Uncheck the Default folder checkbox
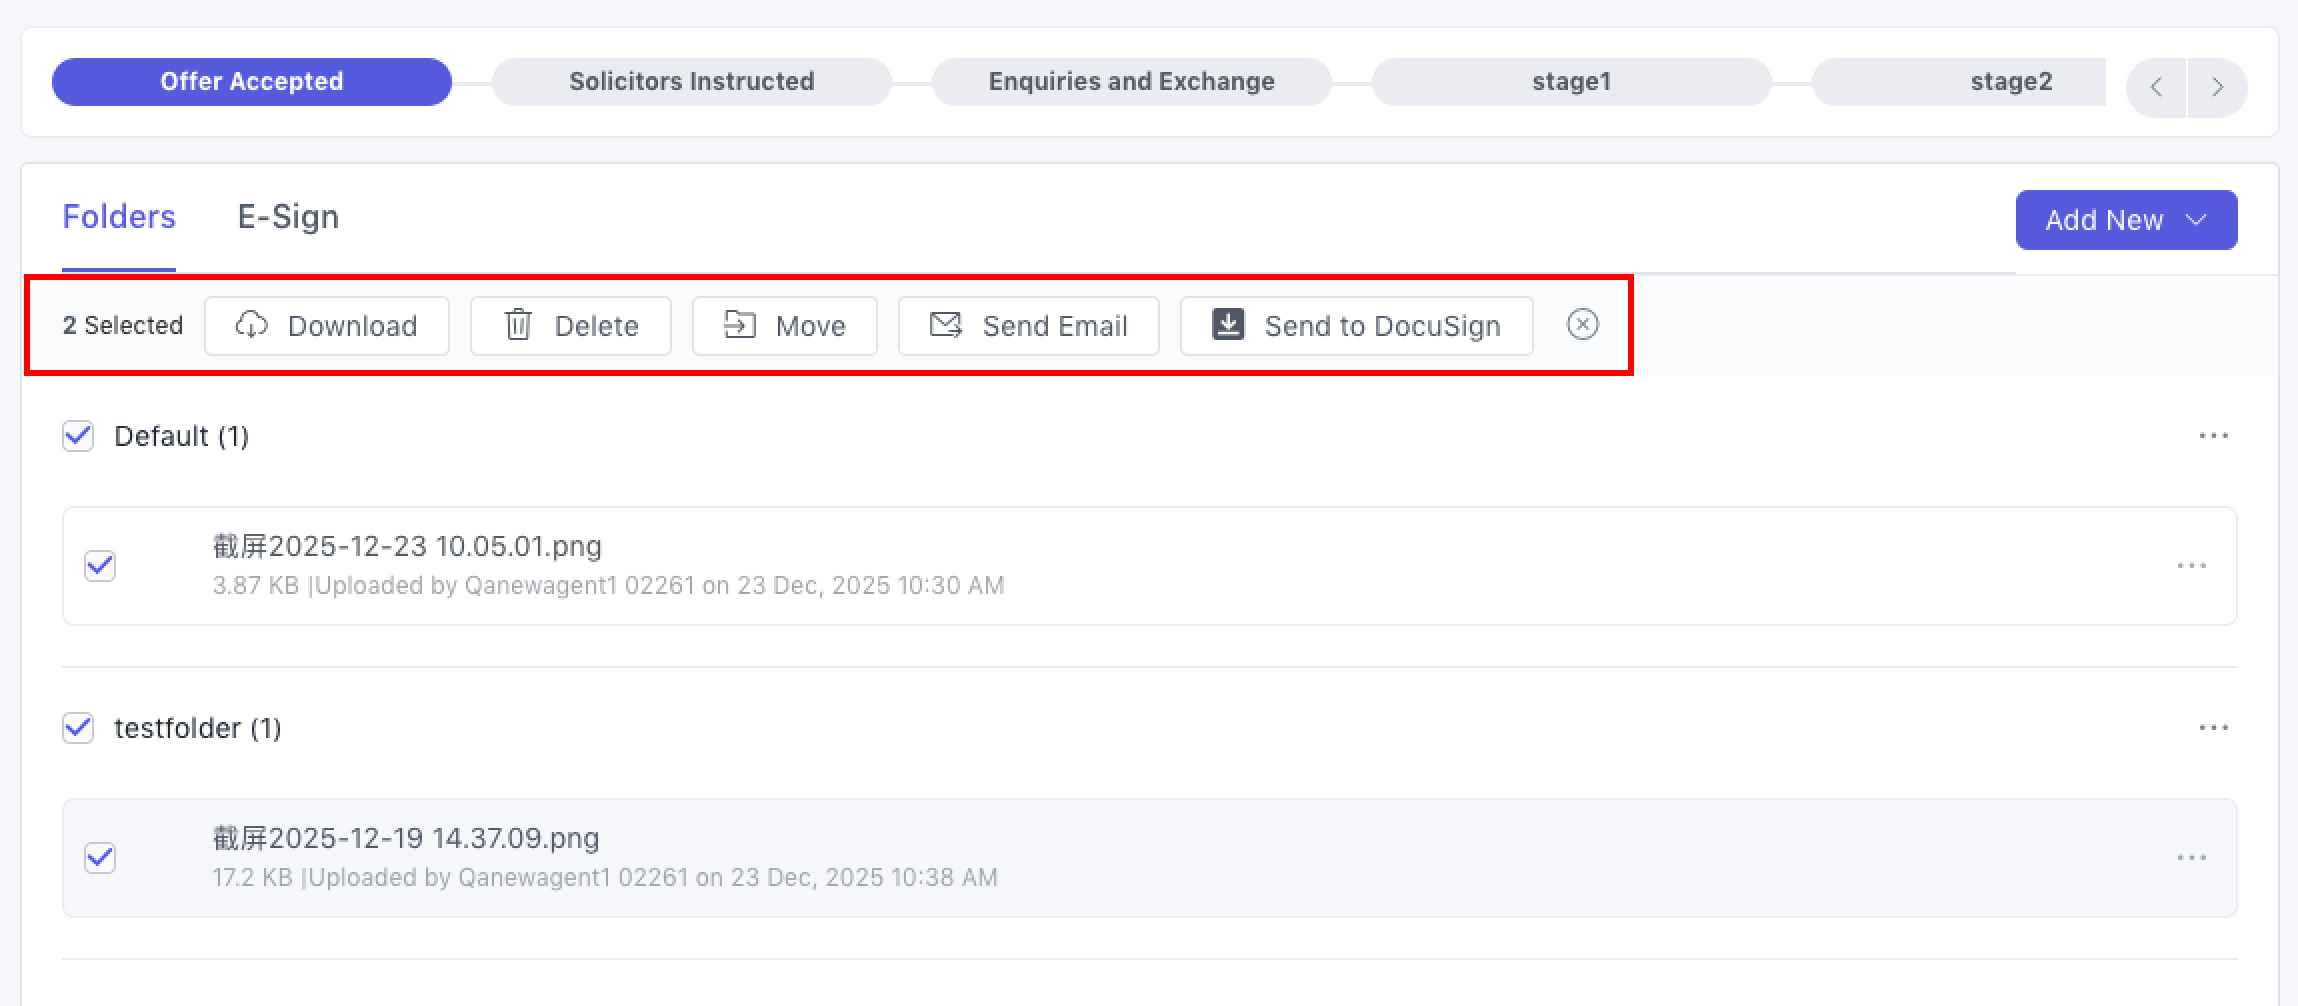 [x=78, y=436]
